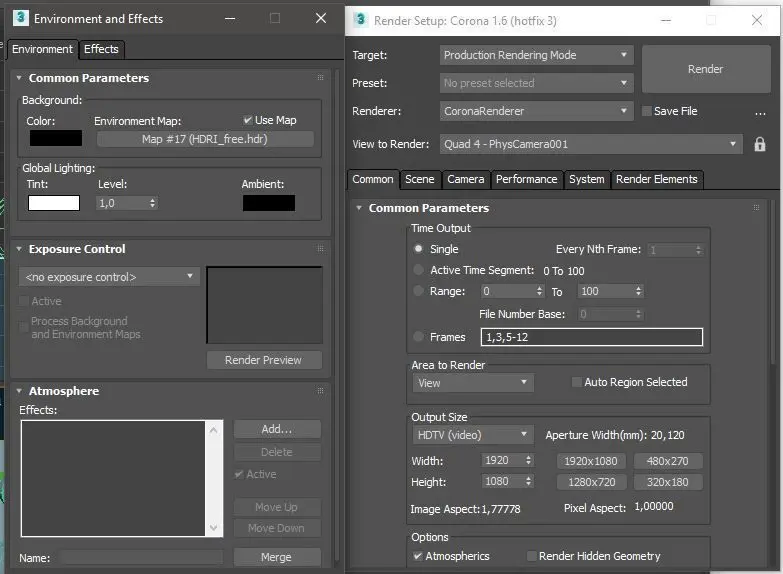The image size is (783, 574).
Task: Open the Performance tab
Action: (526, 179)
